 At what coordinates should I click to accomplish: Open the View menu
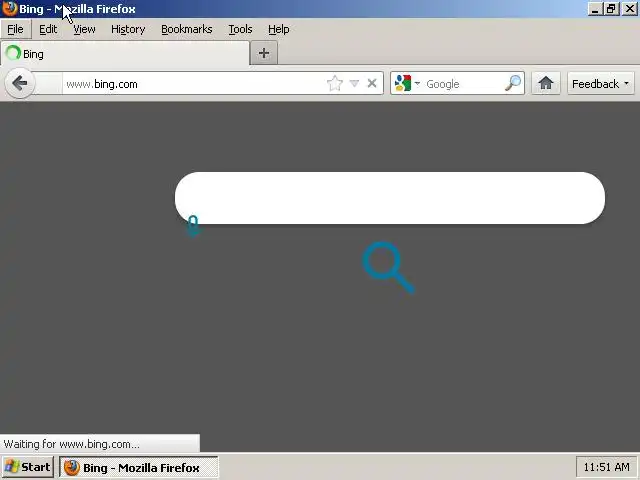84,29
